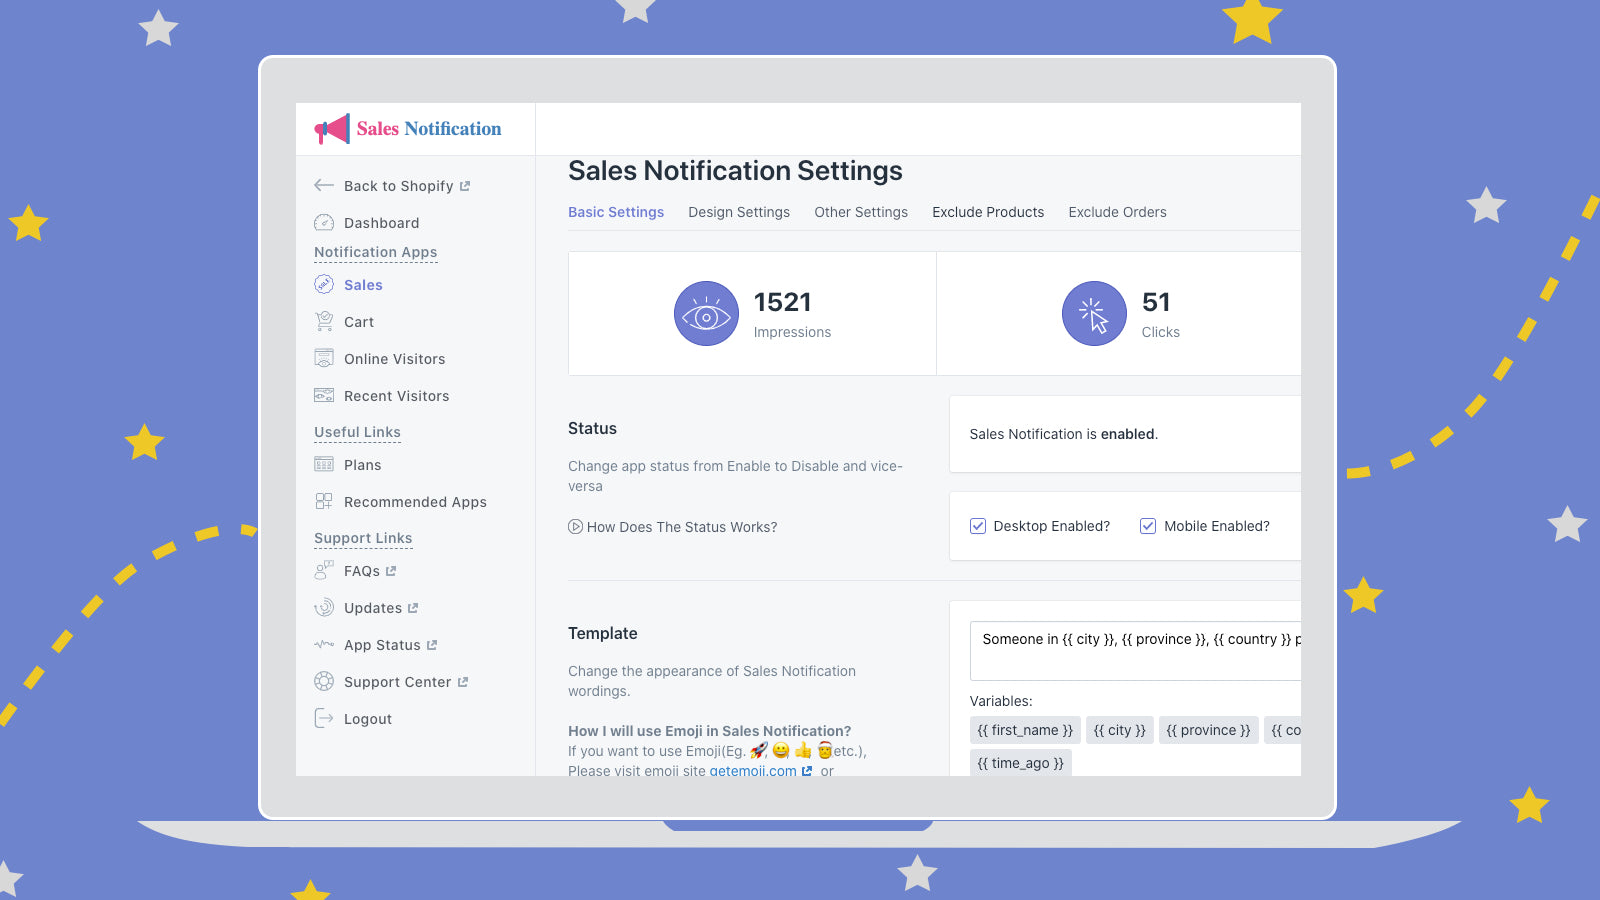Image resolution: width=1600 pixels, height=900 pixels.
Task: Open How Does The Status Works link
Action: (681, 527)
